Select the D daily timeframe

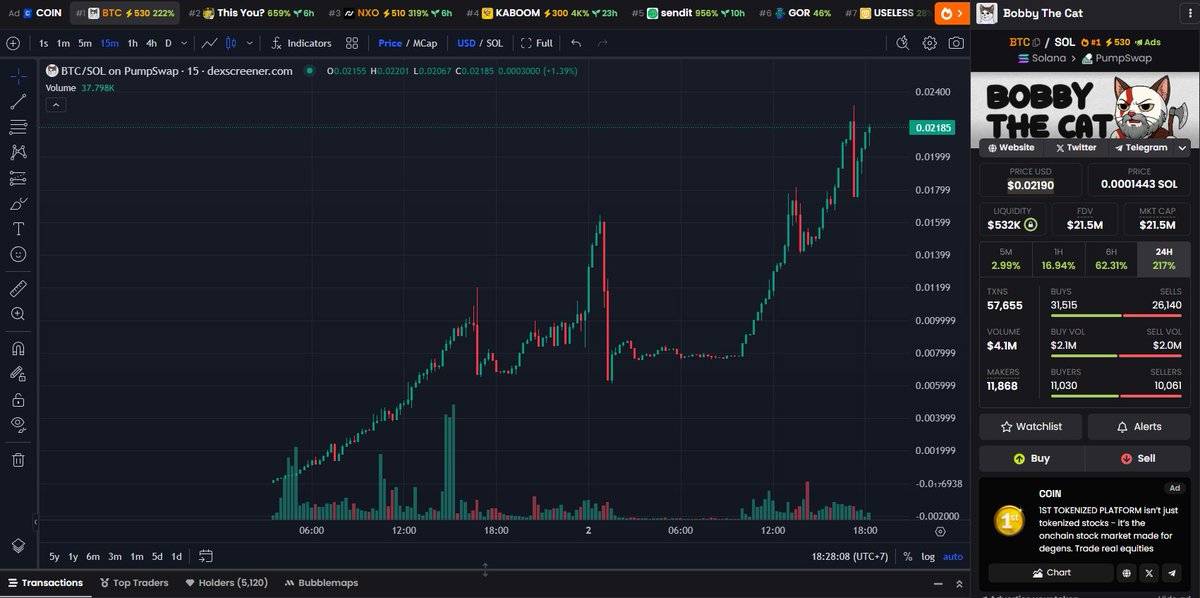click(169, 43)
